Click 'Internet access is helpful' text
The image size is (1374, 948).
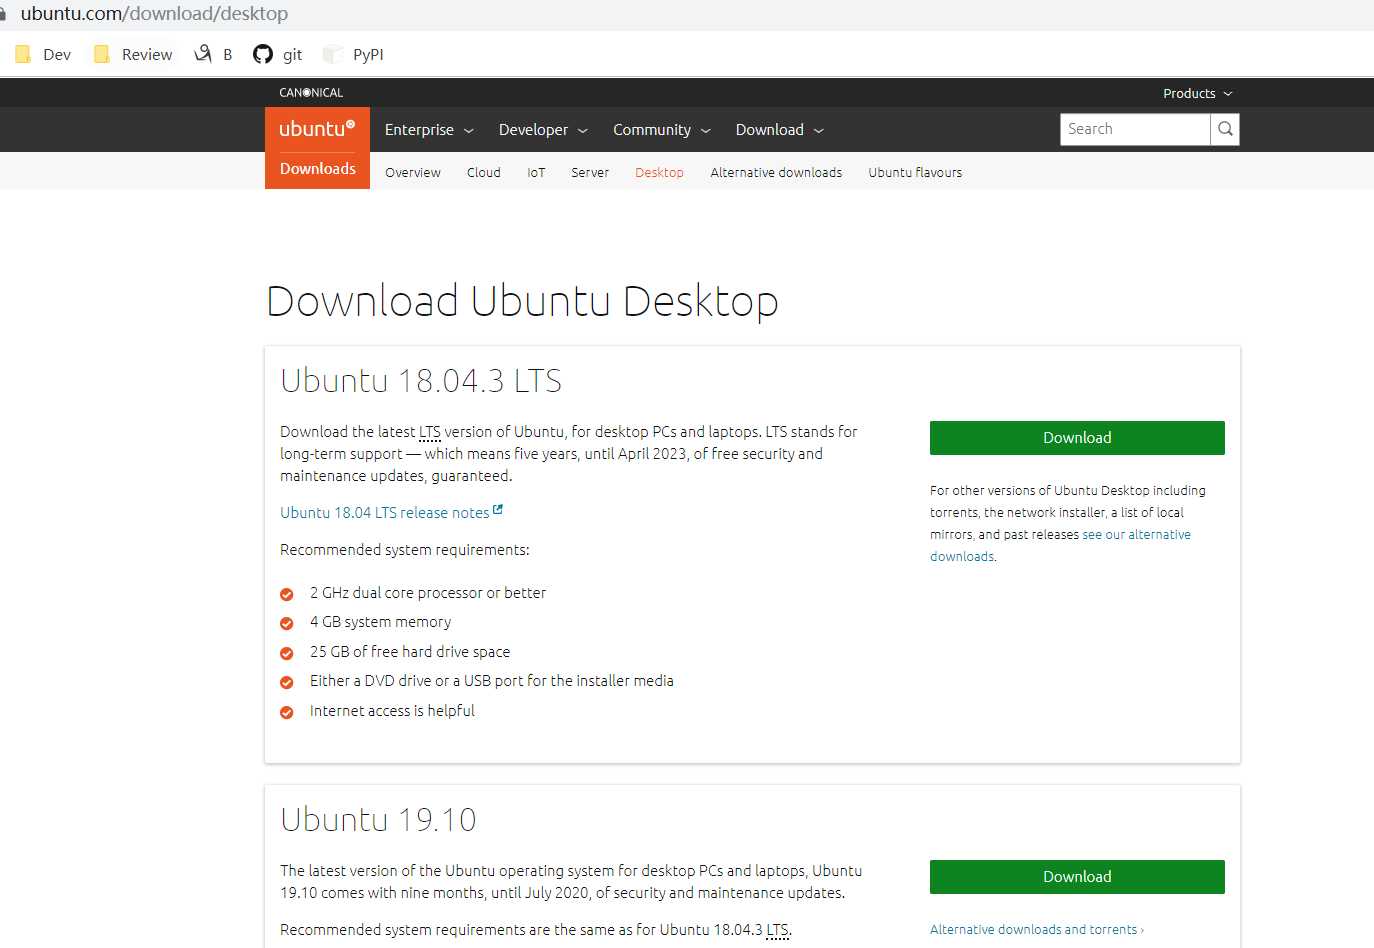(392, 711)
